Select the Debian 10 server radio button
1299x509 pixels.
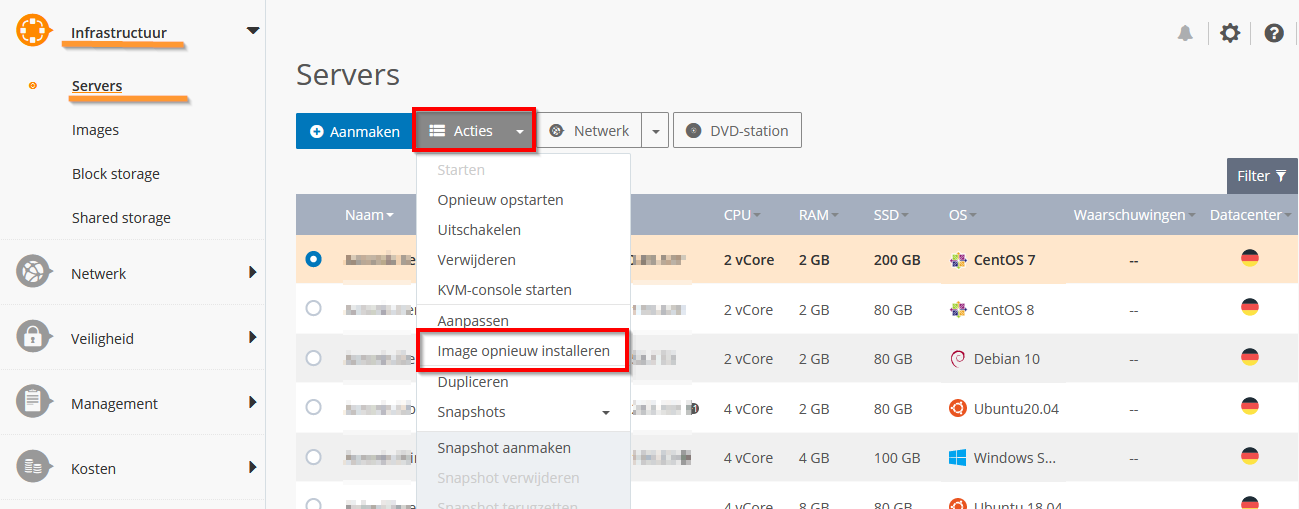pyautogui.click(x=313, y=358)
